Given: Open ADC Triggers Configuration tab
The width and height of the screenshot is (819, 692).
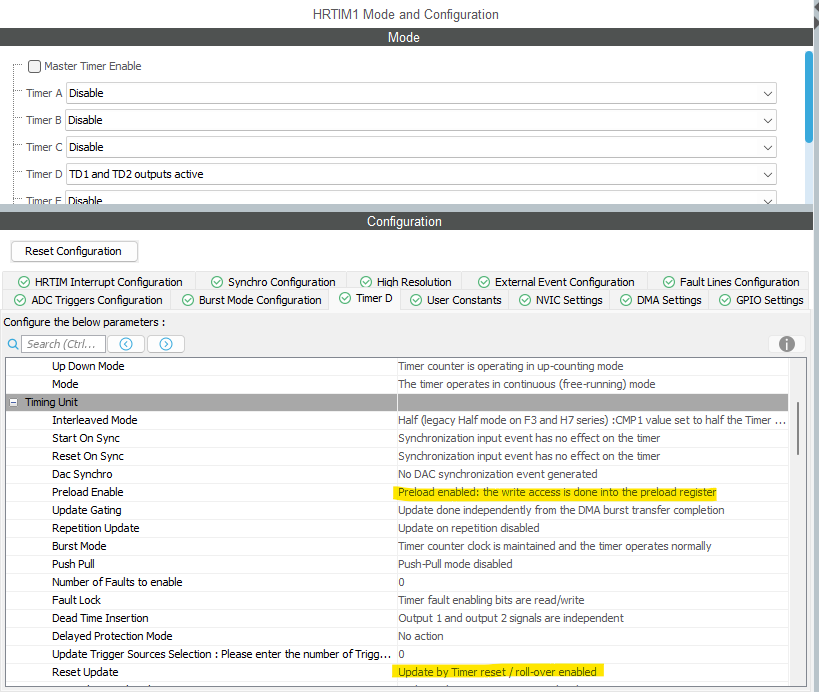Looking at the screenshot, I should click(88, 300).
